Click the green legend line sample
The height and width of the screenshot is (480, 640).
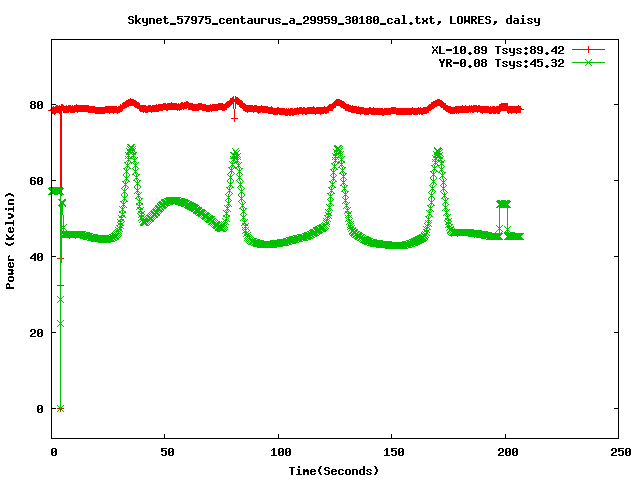(588, 62)
